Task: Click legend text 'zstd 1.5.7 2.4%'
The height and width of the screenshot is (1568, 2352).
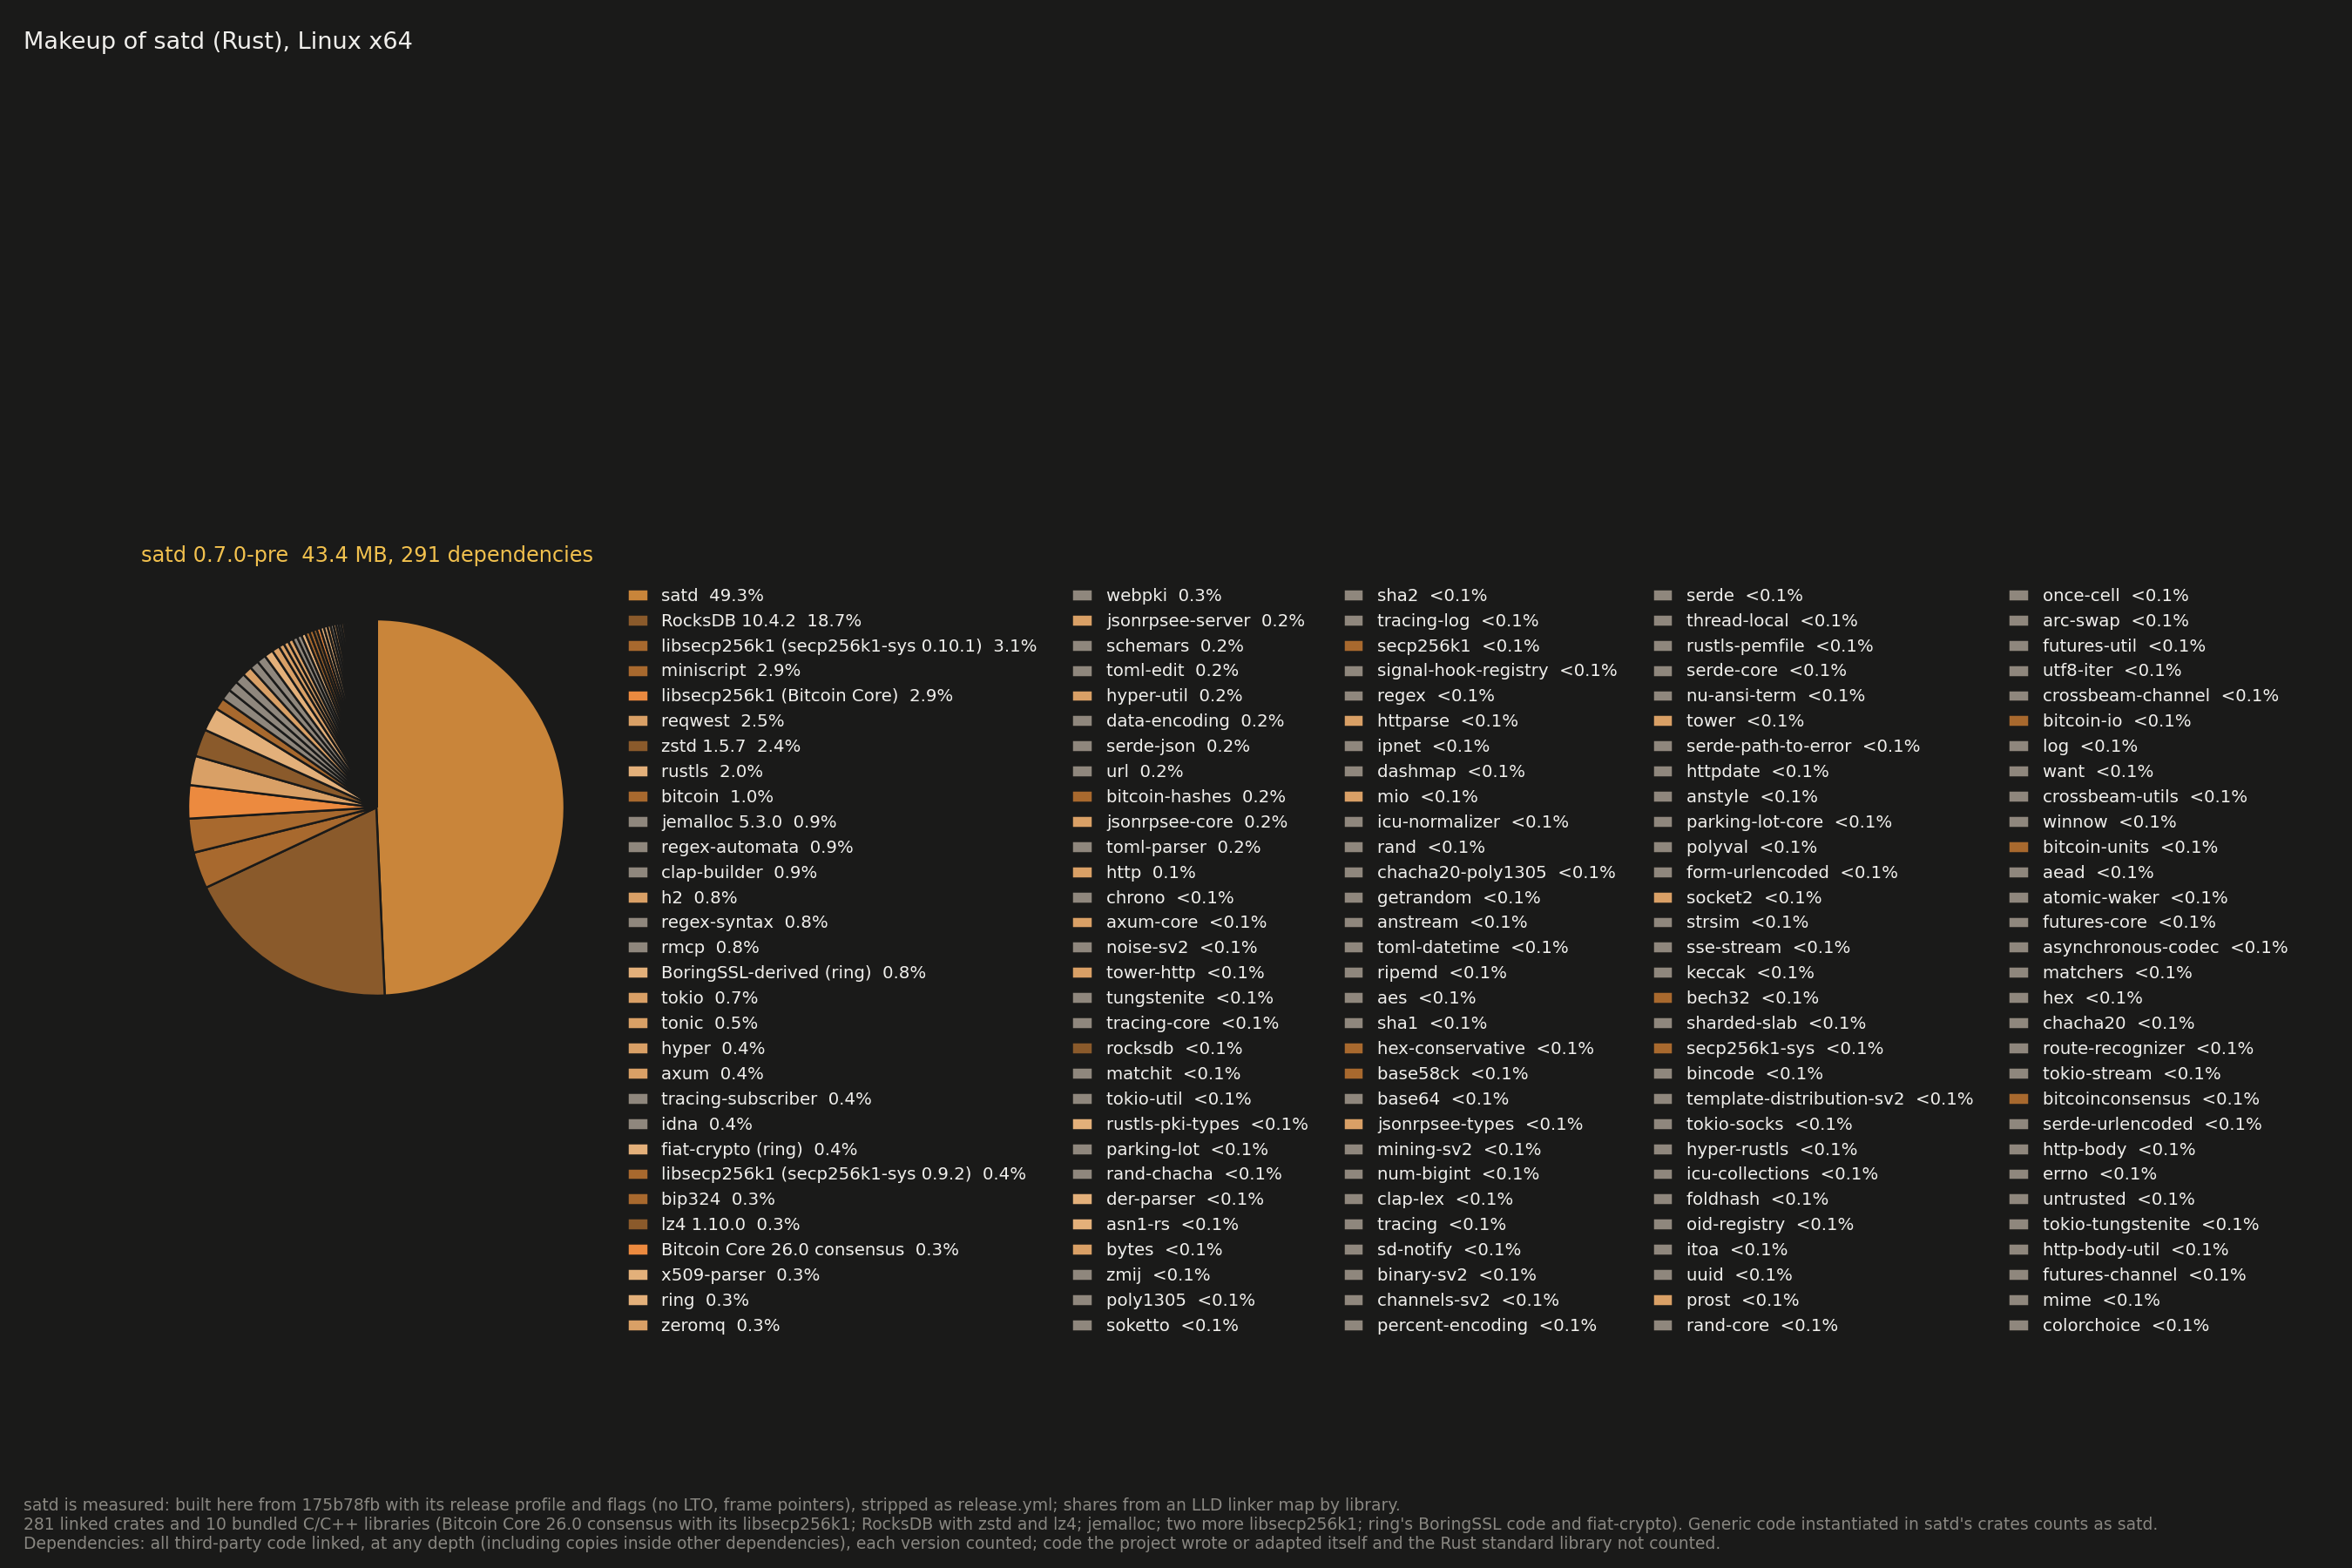Action: (x=730, y=746)
